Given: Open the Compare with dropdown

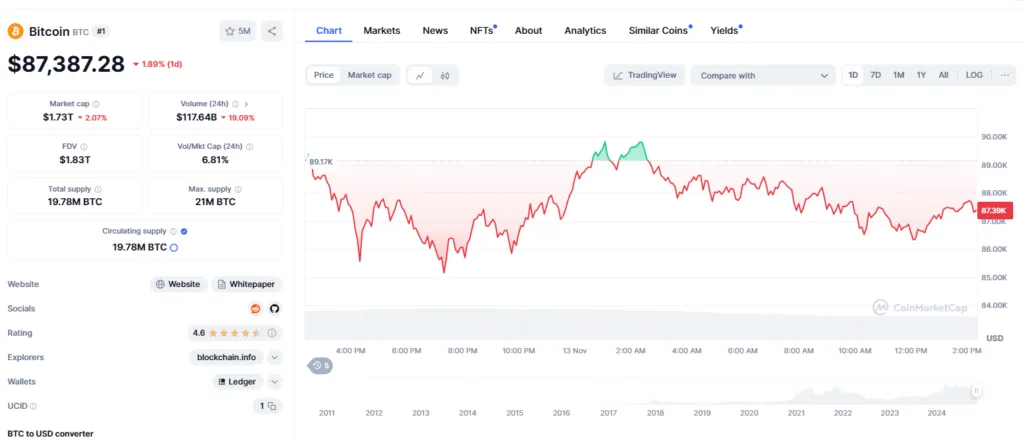Looking at the screenshot, I should tap(763, 75).
